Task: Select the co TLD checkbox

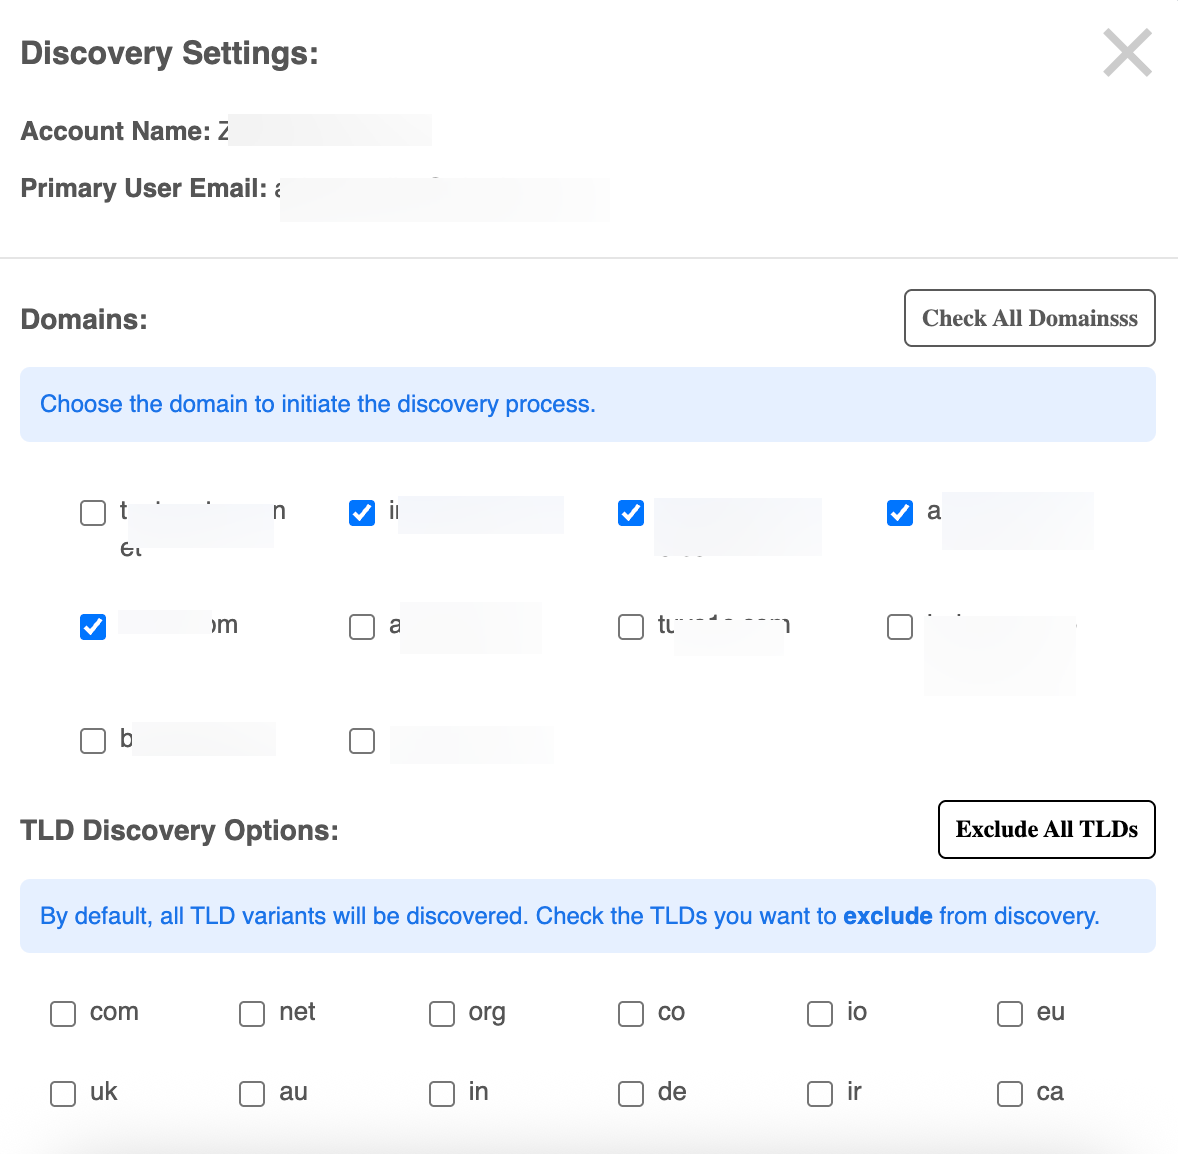Action: tap(631, 1014)
